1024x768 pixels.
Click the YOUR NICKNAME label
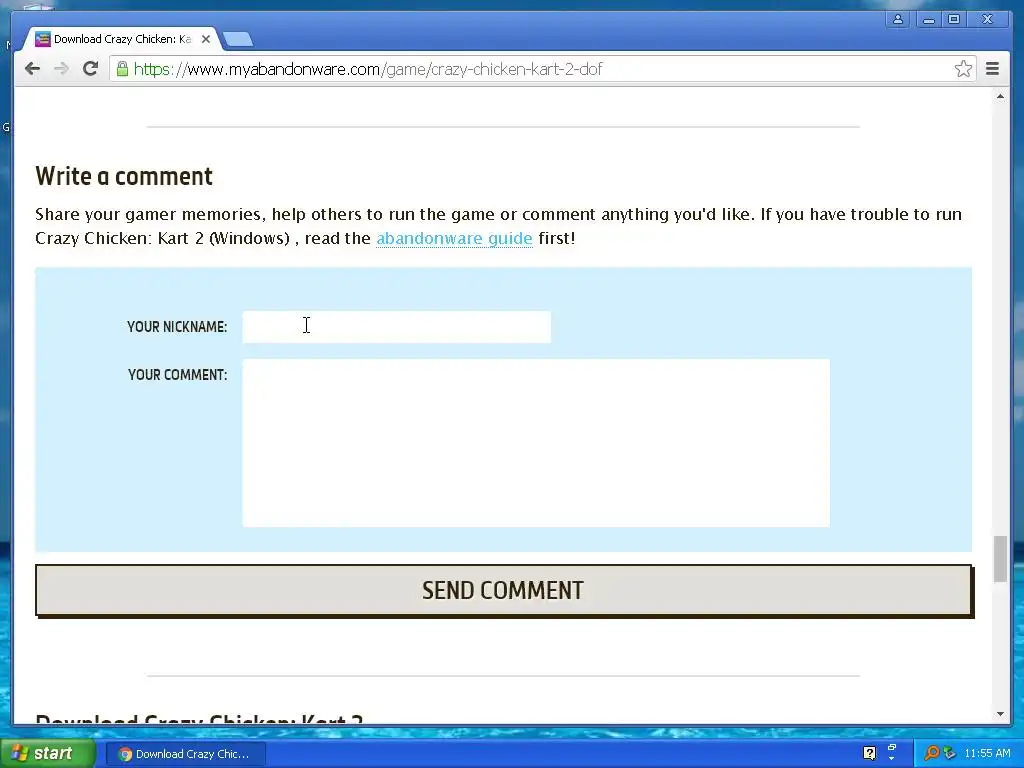click(x=177, y=327)
